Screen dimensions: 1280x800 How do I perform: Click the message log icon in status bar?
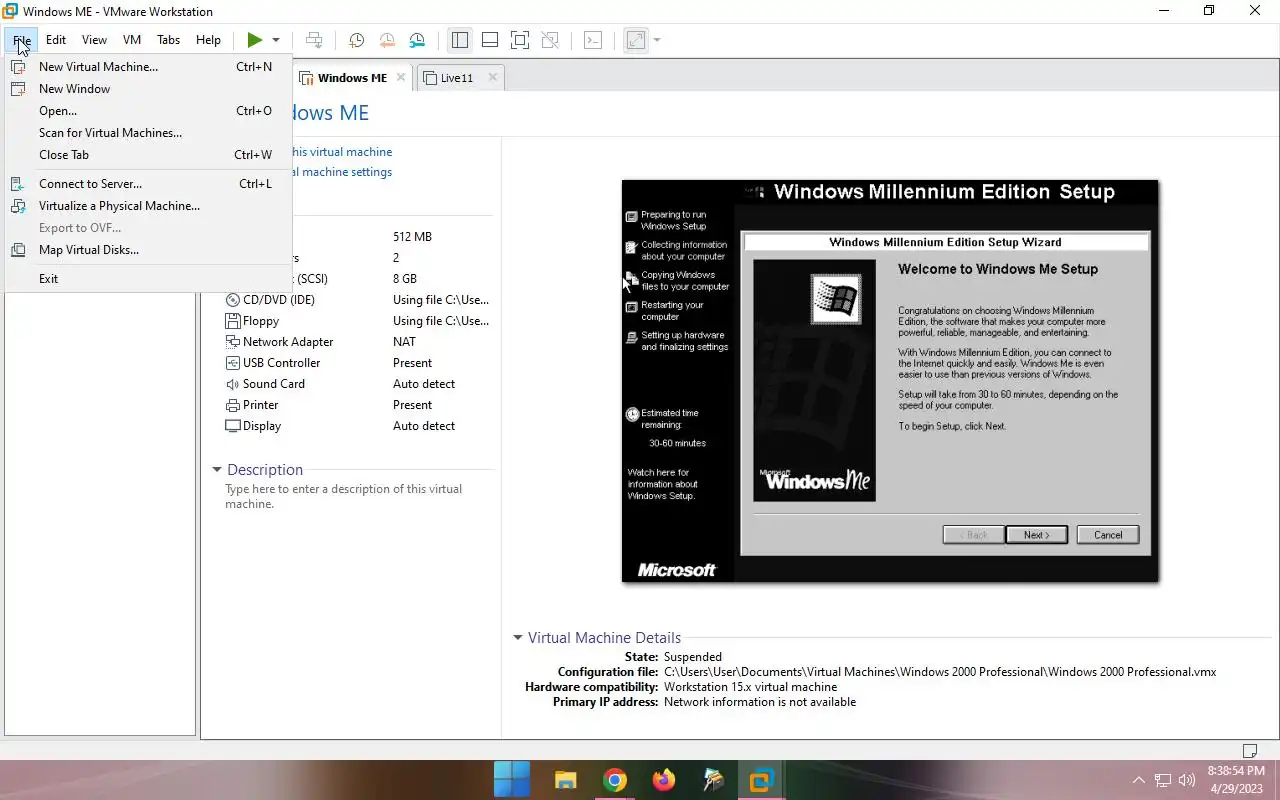pos(1249,751)
